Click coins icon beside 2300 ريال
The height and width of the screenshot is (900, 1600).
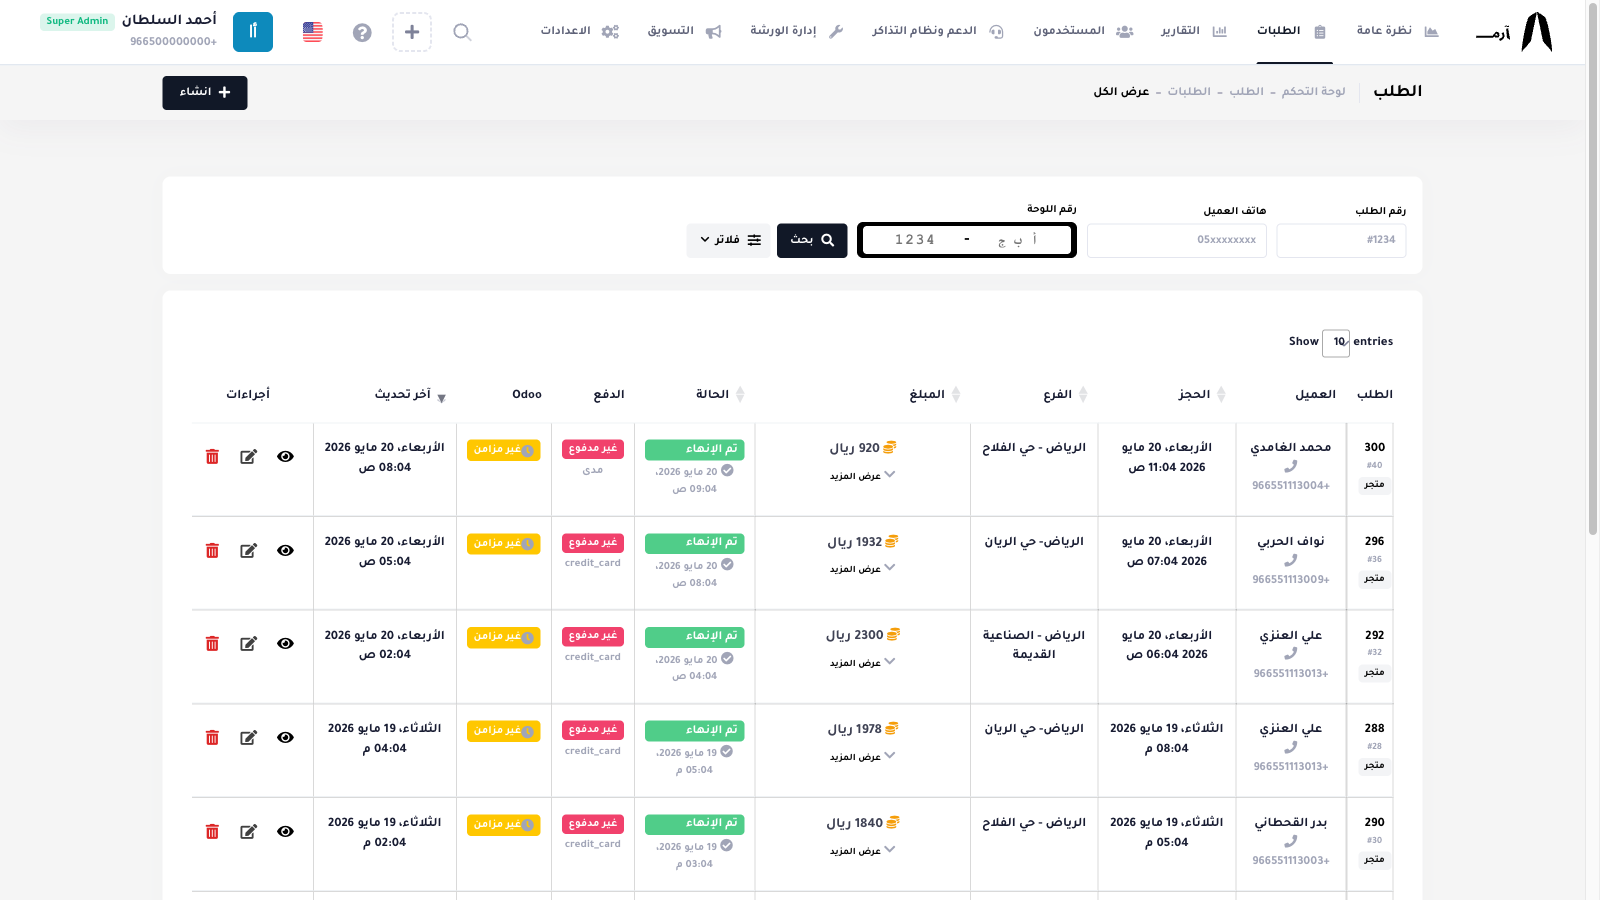point(893,635)
